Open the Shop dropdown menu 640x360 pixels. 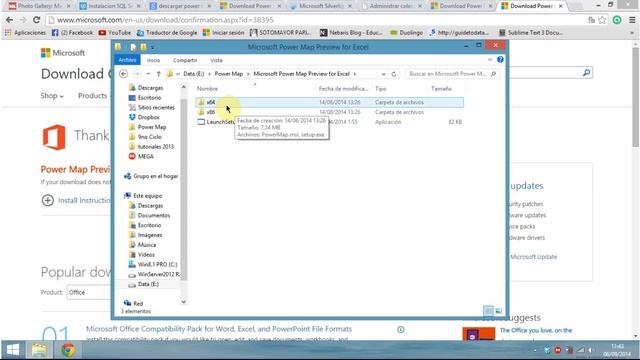[52, 96]
